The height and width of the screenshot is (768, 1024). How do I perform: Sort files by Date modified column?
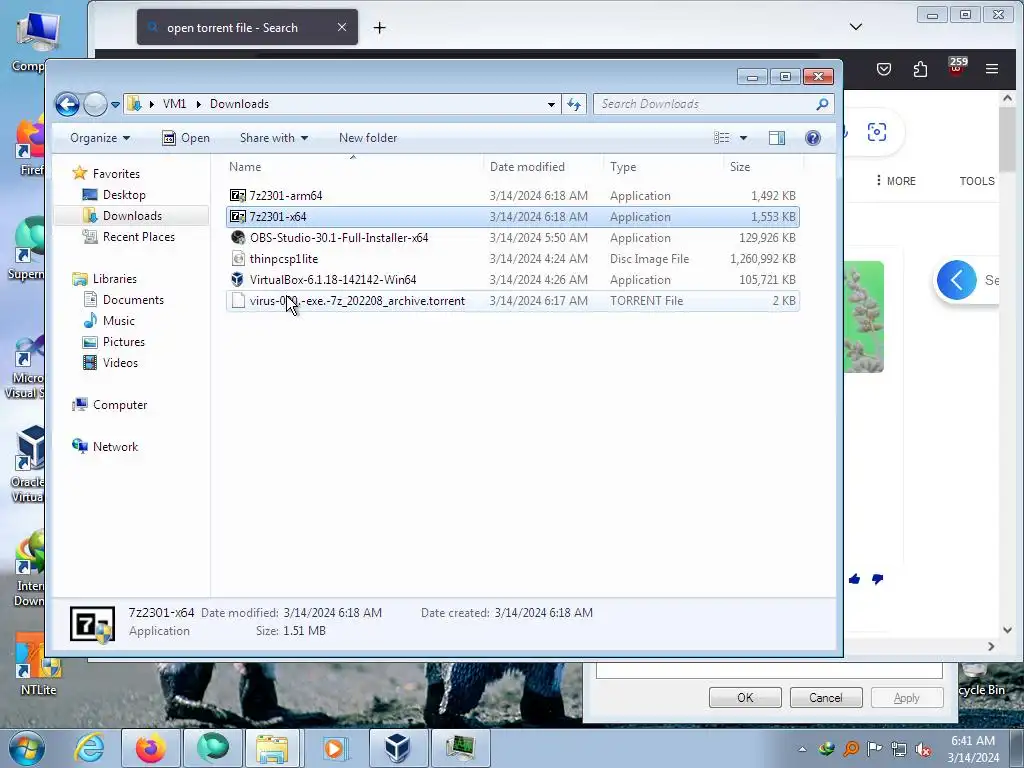pos(544,167)
